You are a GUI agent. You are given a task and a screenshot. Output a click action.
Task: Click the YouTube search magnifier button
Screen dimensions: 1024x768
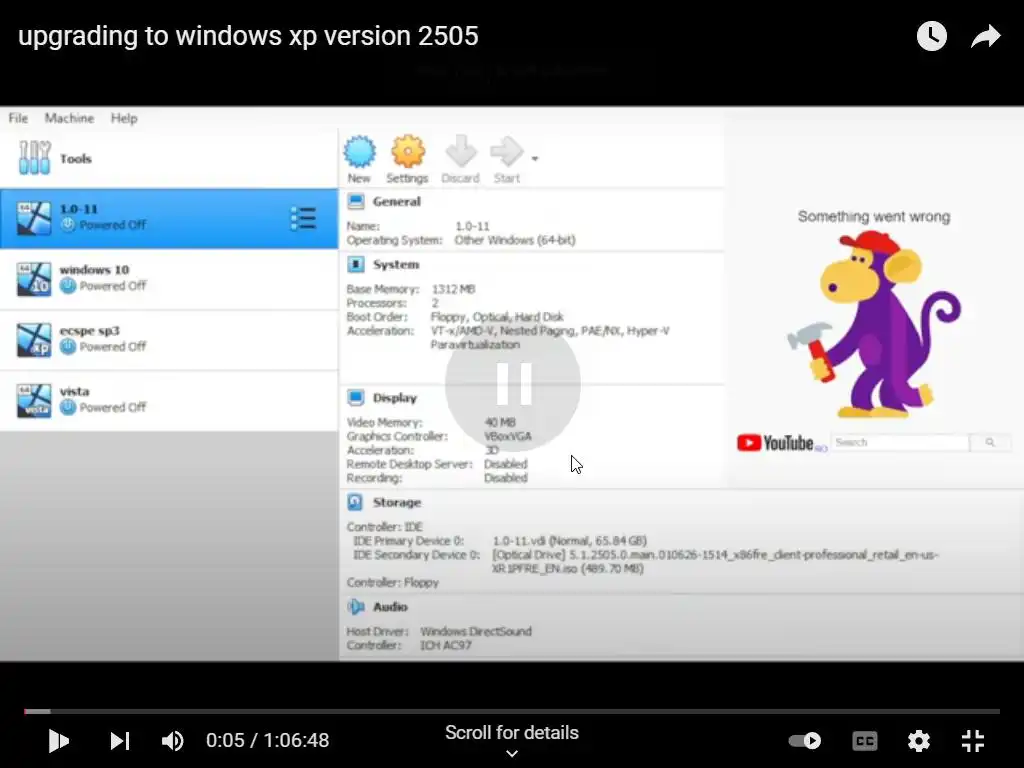[990, 443]
